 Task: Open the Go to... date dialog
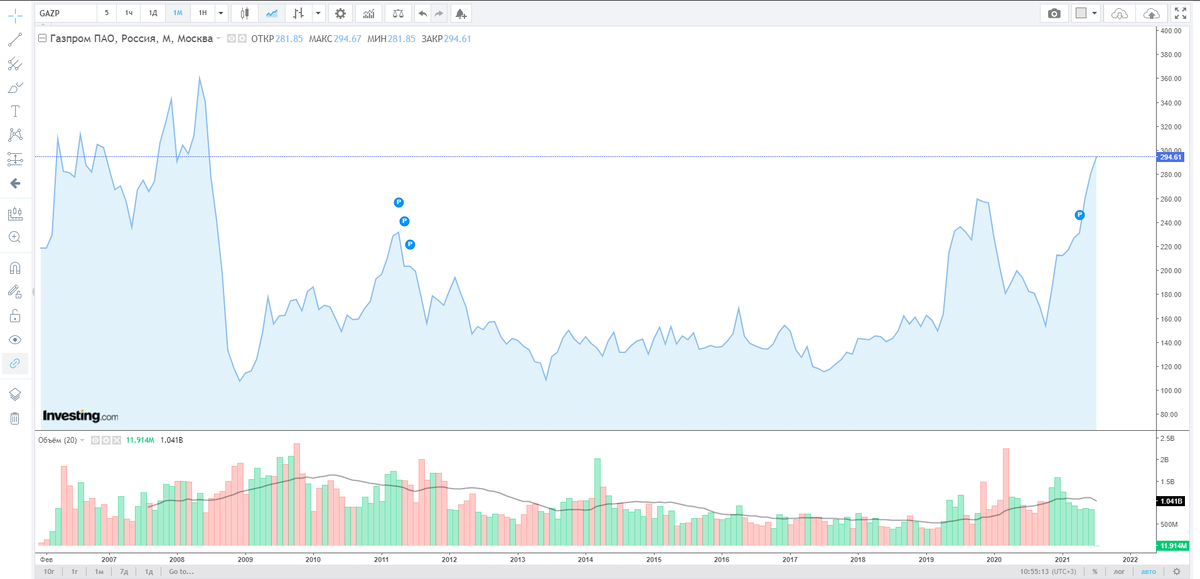tap(181, 571)
